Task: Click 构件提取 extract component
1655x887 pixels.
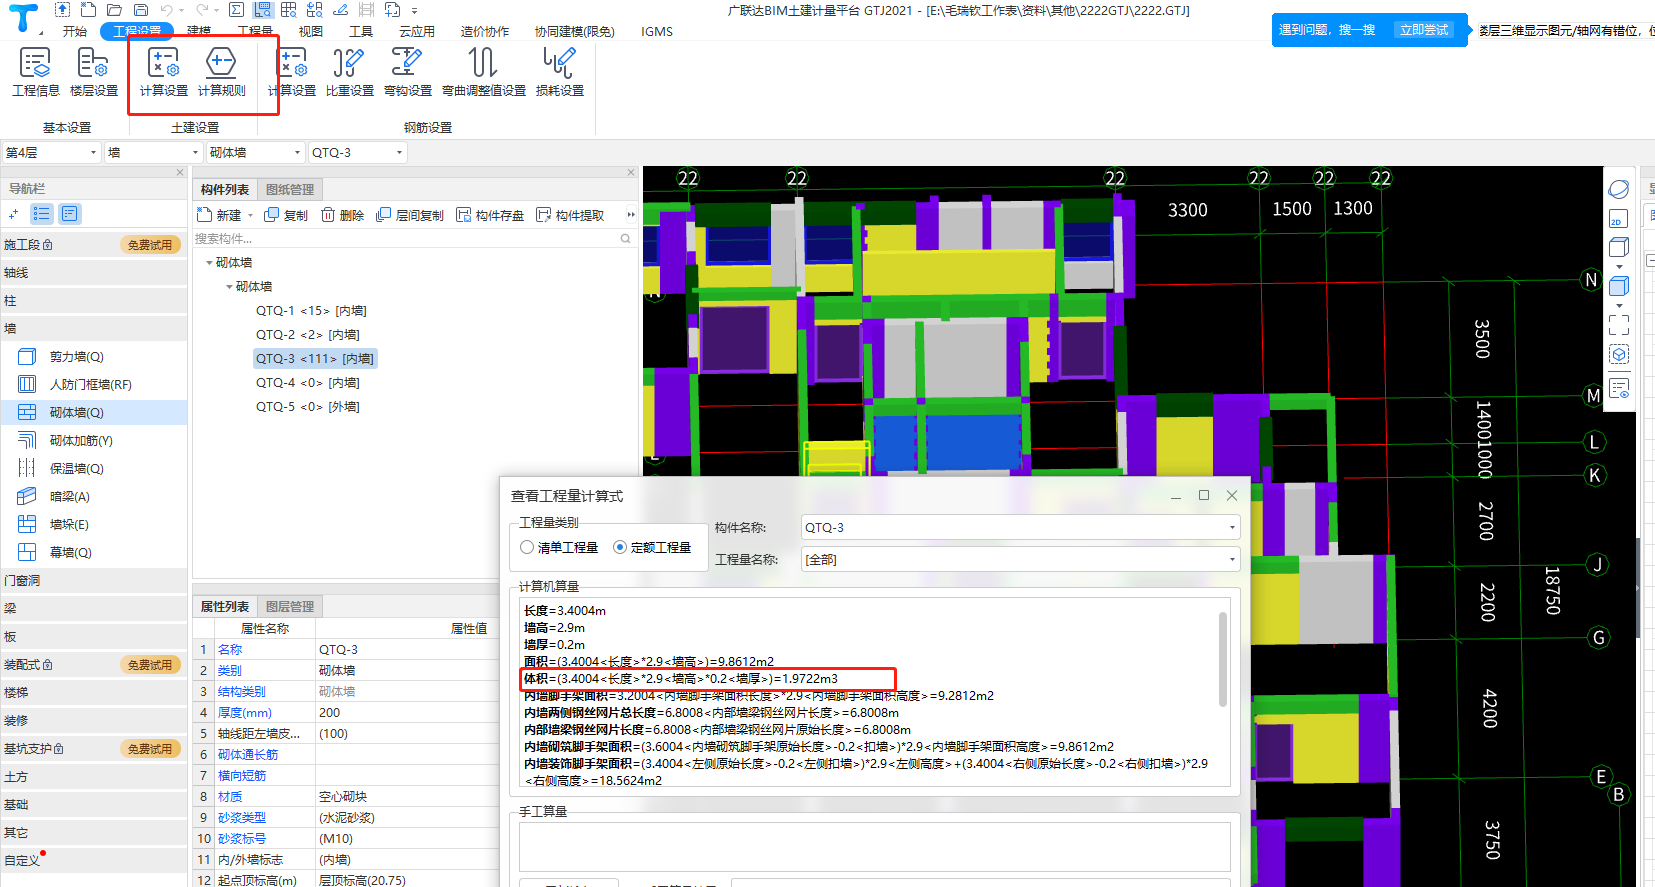Action: point(570,215)
